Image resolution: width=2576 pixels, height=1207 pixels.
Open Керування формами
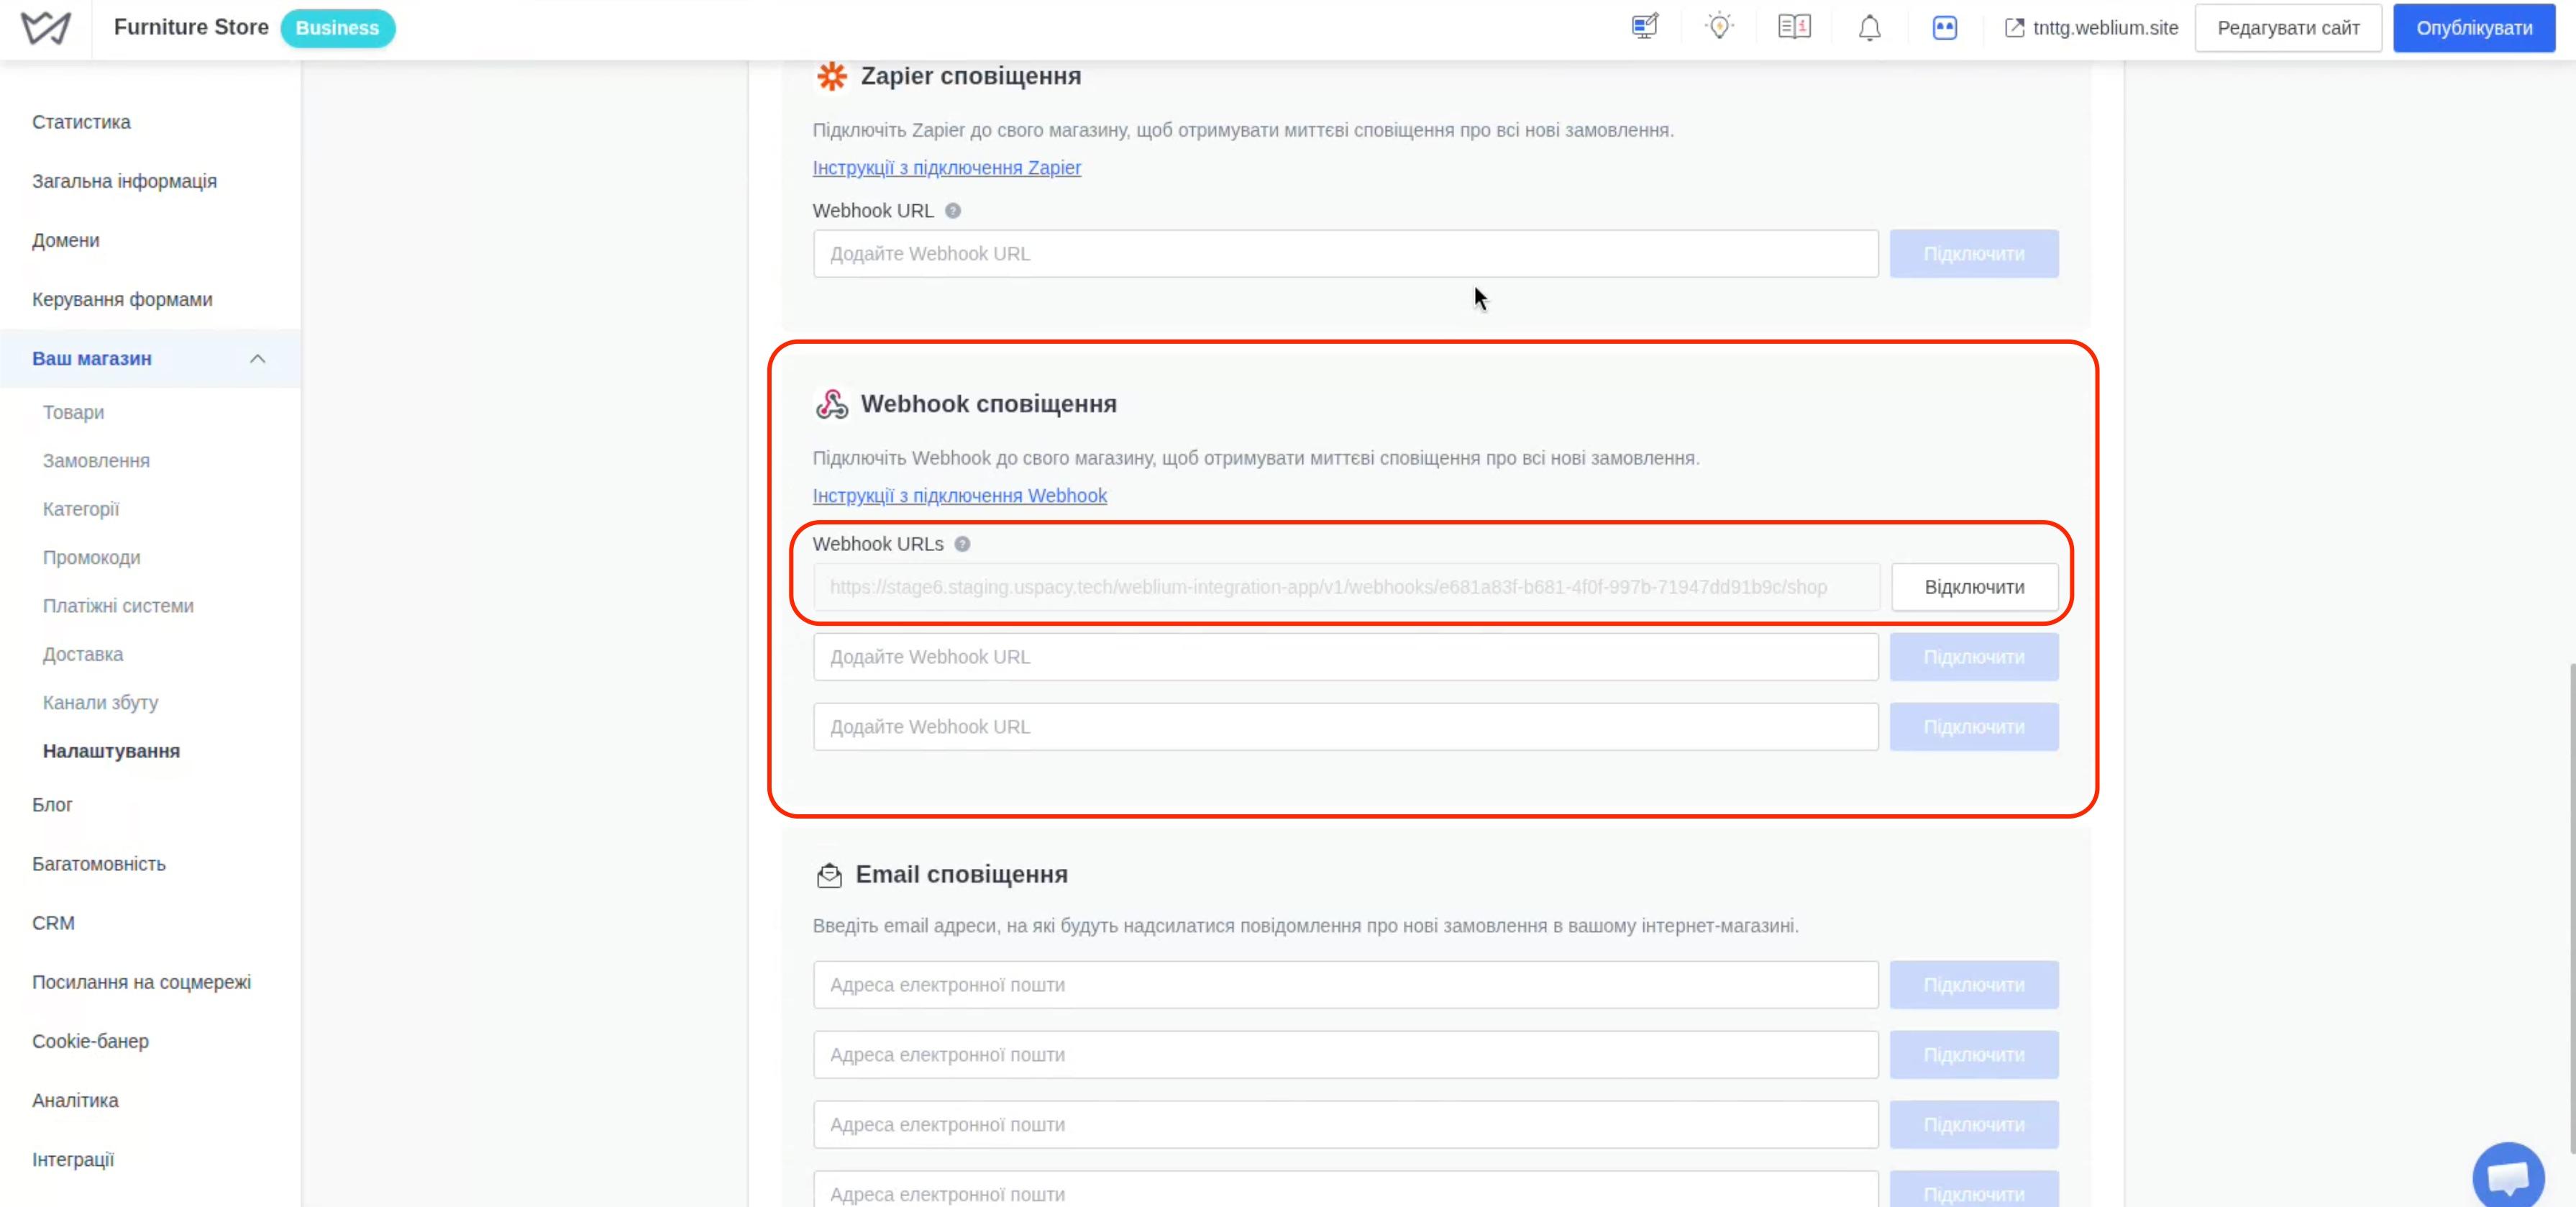pyautogui.click(x=122, y=299)
